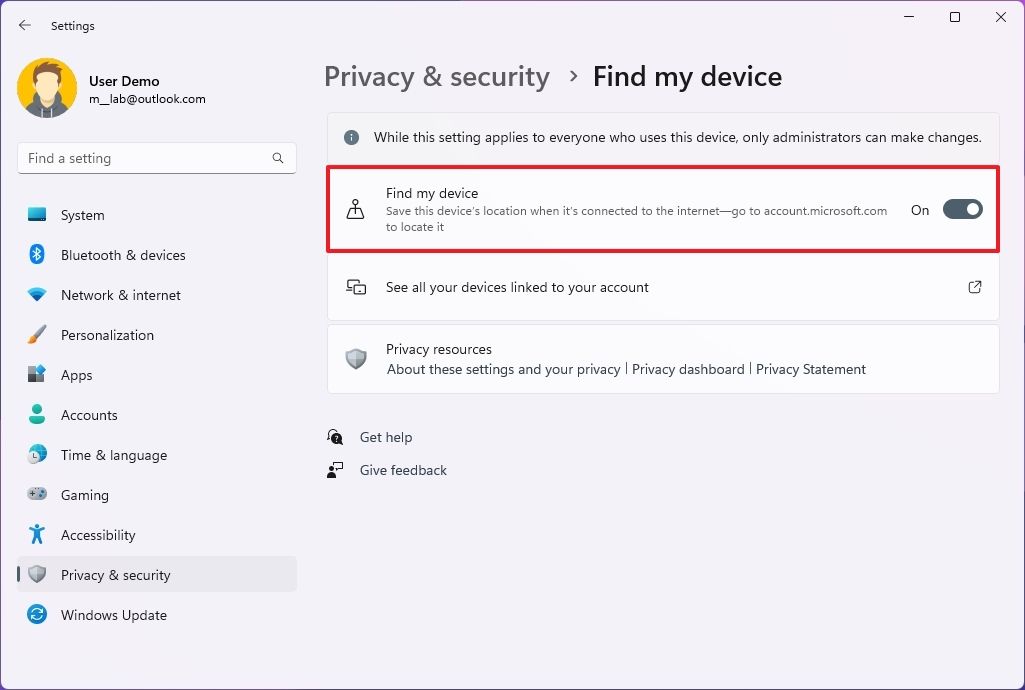
Task: Open Windows Update settings
Action: tap(113, 615)
